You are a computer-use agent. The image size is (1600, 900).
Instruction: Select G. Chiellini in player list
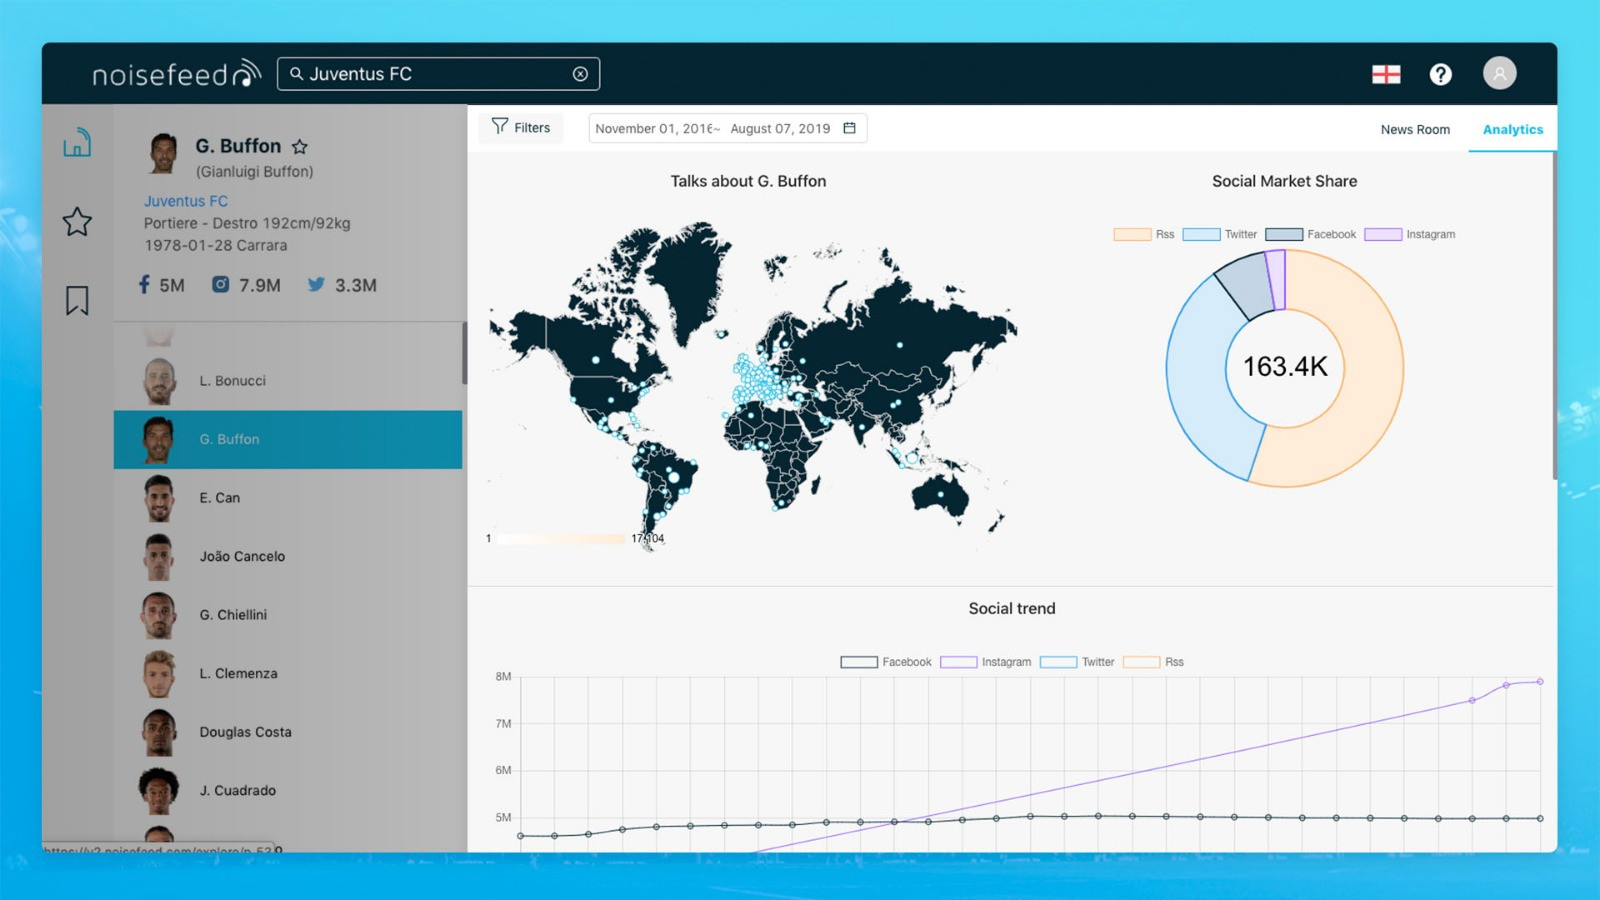tap(288, 615)
